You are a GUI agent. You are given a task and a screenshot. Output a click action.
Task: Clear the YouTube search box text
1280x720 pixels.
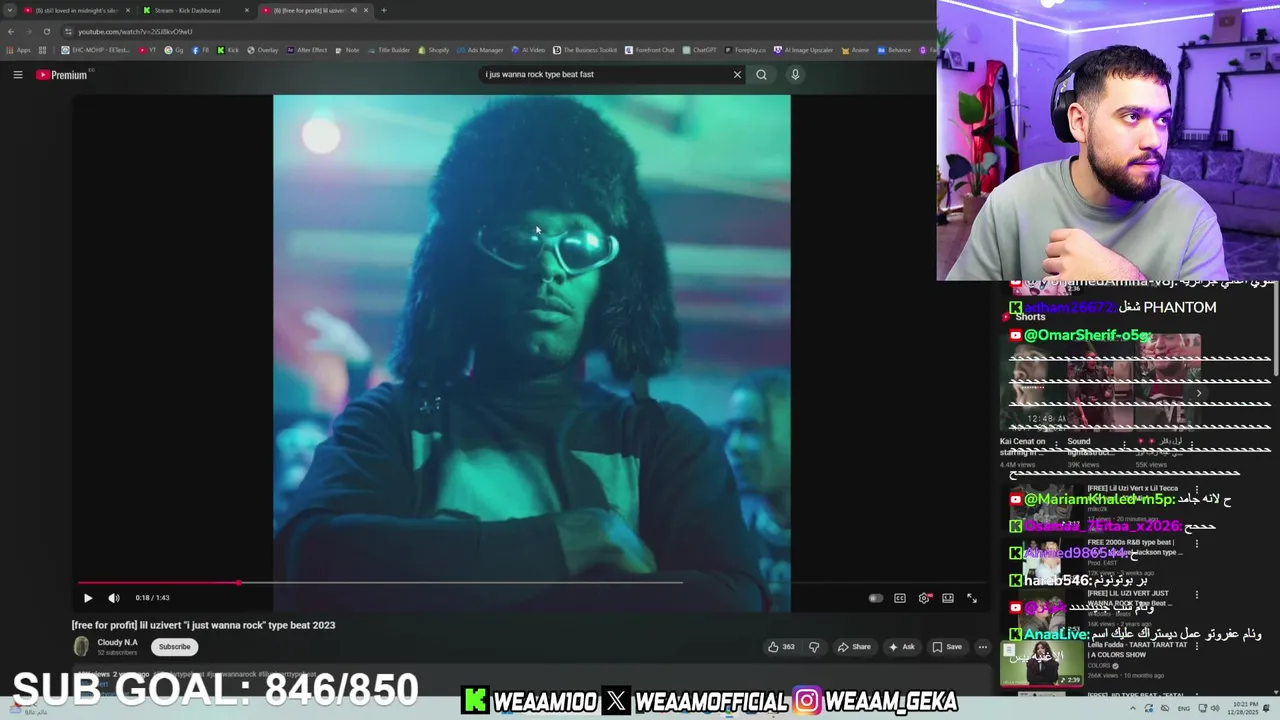[x=737, y=74]
